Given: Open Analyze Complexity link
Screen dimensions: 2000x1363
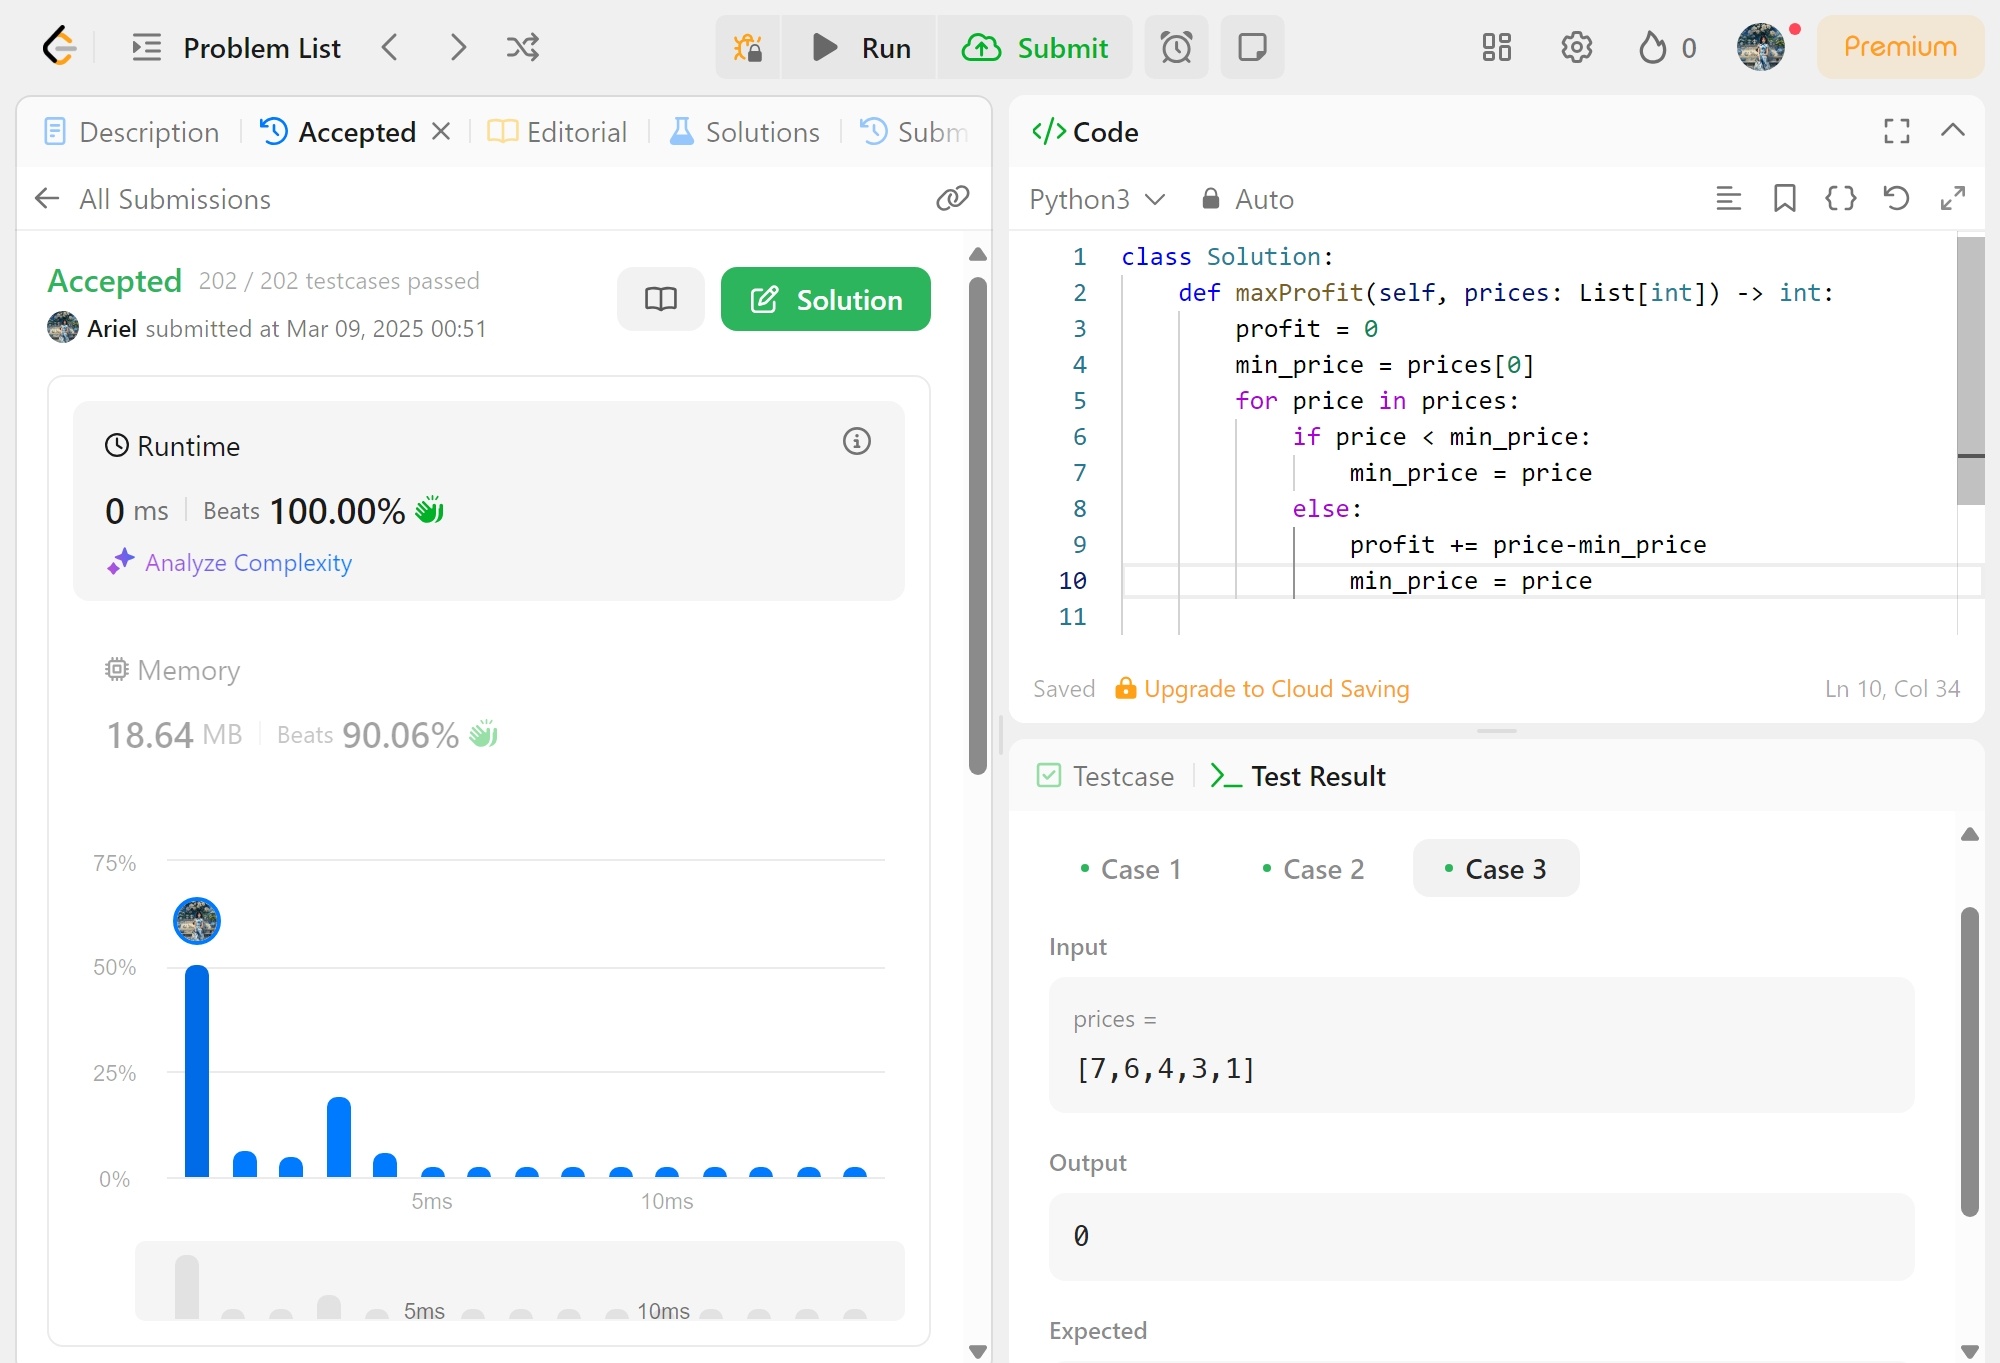Looking at the screenshot, I should pos(231,562).
